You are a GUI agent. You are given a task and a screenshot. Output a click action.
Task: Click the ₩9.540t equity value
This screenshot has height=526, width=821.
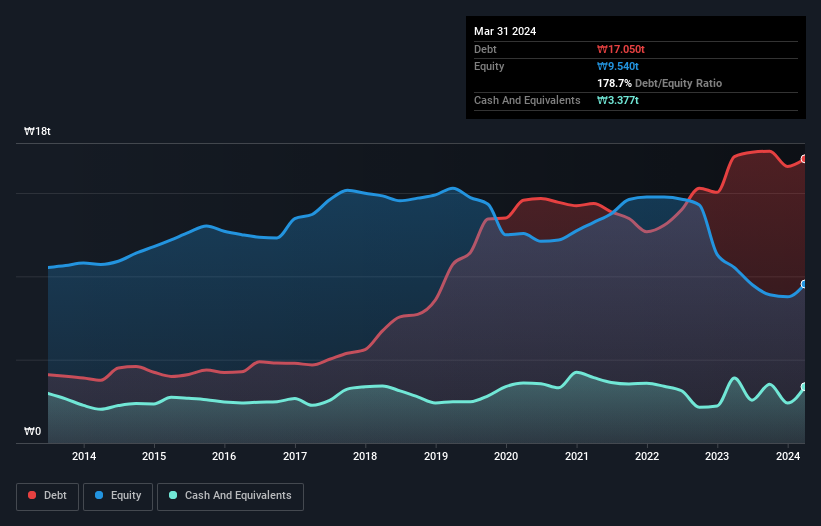618,66
